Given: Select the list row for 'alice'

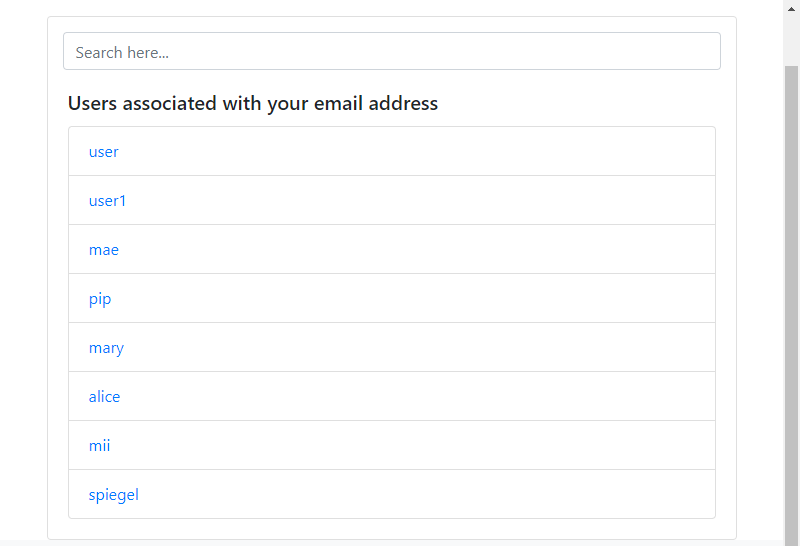Looking at the screenshot, I should point(400,397).
